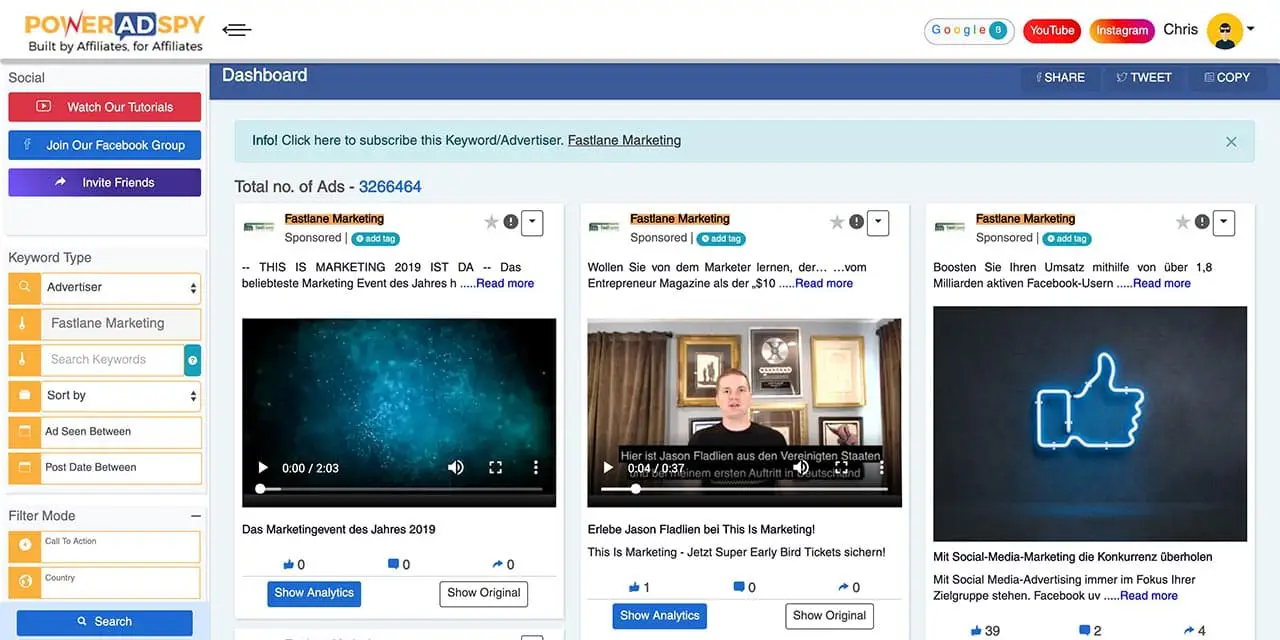The width and height of the screenshot is (1280, 640).
Task: Switch to the YouTube ads platform
Action: [1052, 31]
